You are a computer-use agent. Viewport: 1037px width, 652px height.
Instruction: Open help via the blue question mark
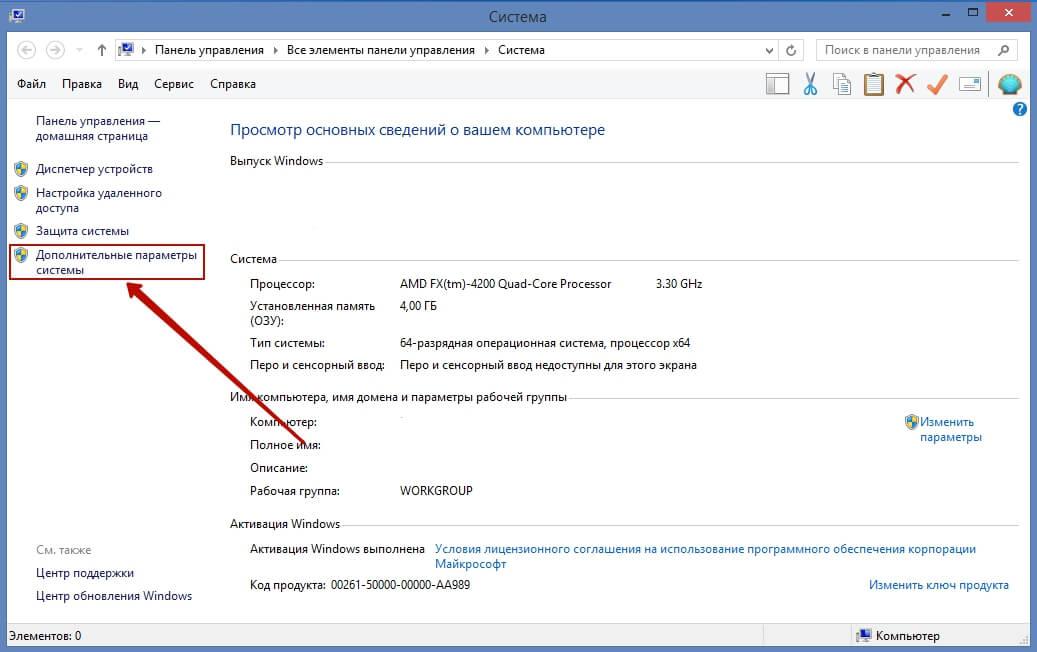point(1019,109)
